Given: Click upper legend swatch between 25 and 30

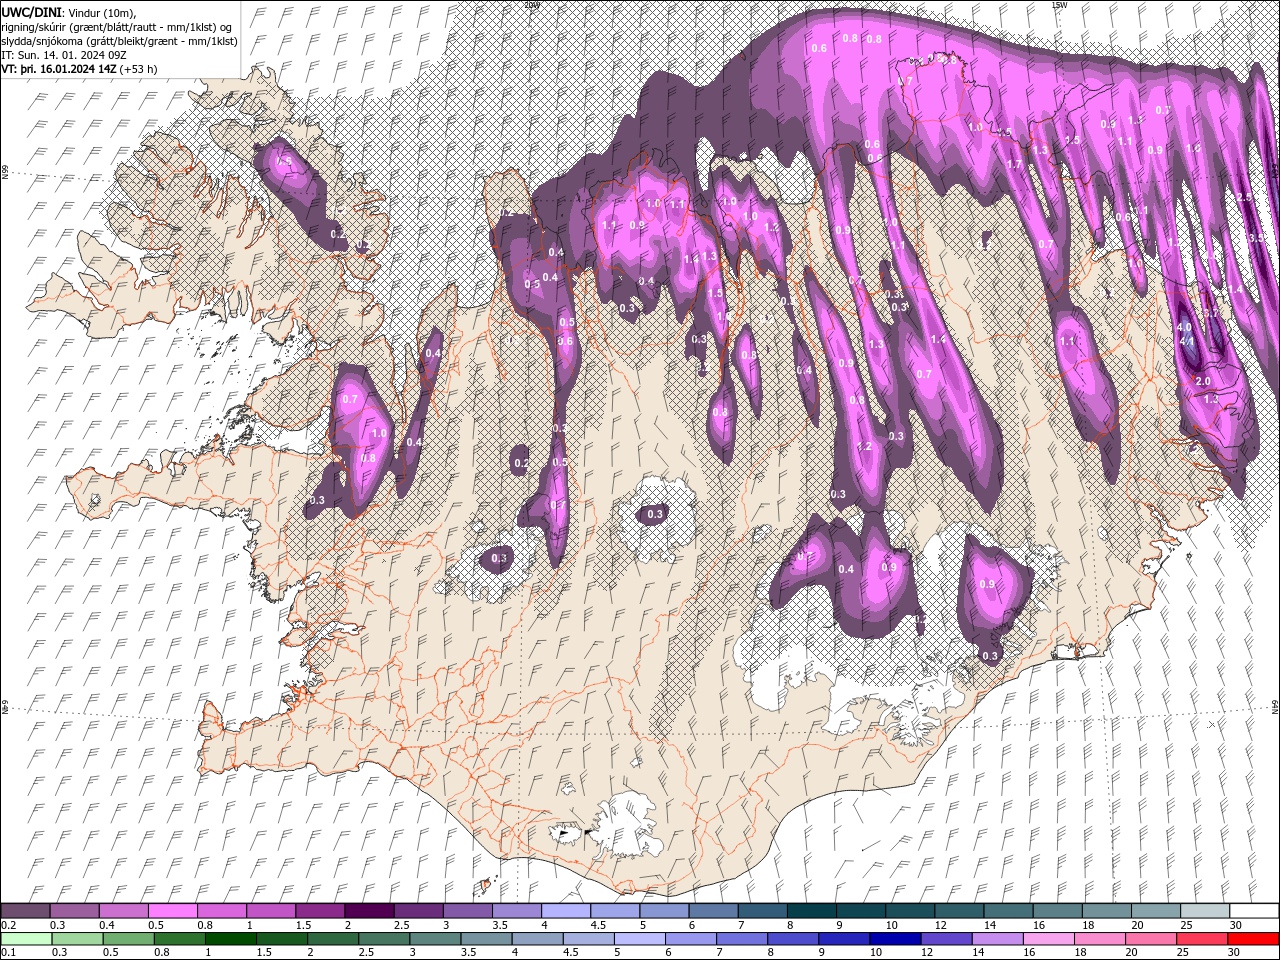Looking at the screenshot, I should 1203,911.
